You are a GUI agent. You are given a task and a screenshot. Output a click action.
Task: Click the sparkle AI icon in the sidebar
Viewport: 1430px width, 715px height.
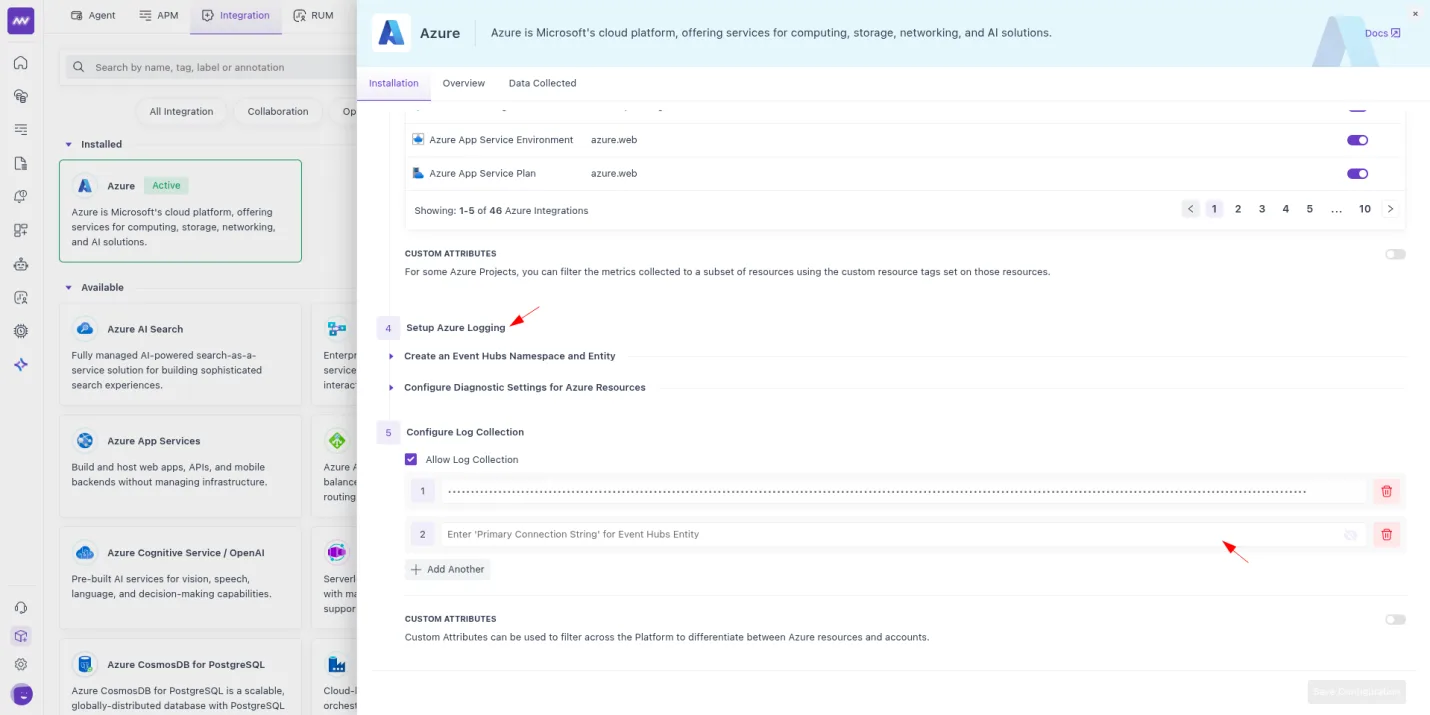[21, 365]
